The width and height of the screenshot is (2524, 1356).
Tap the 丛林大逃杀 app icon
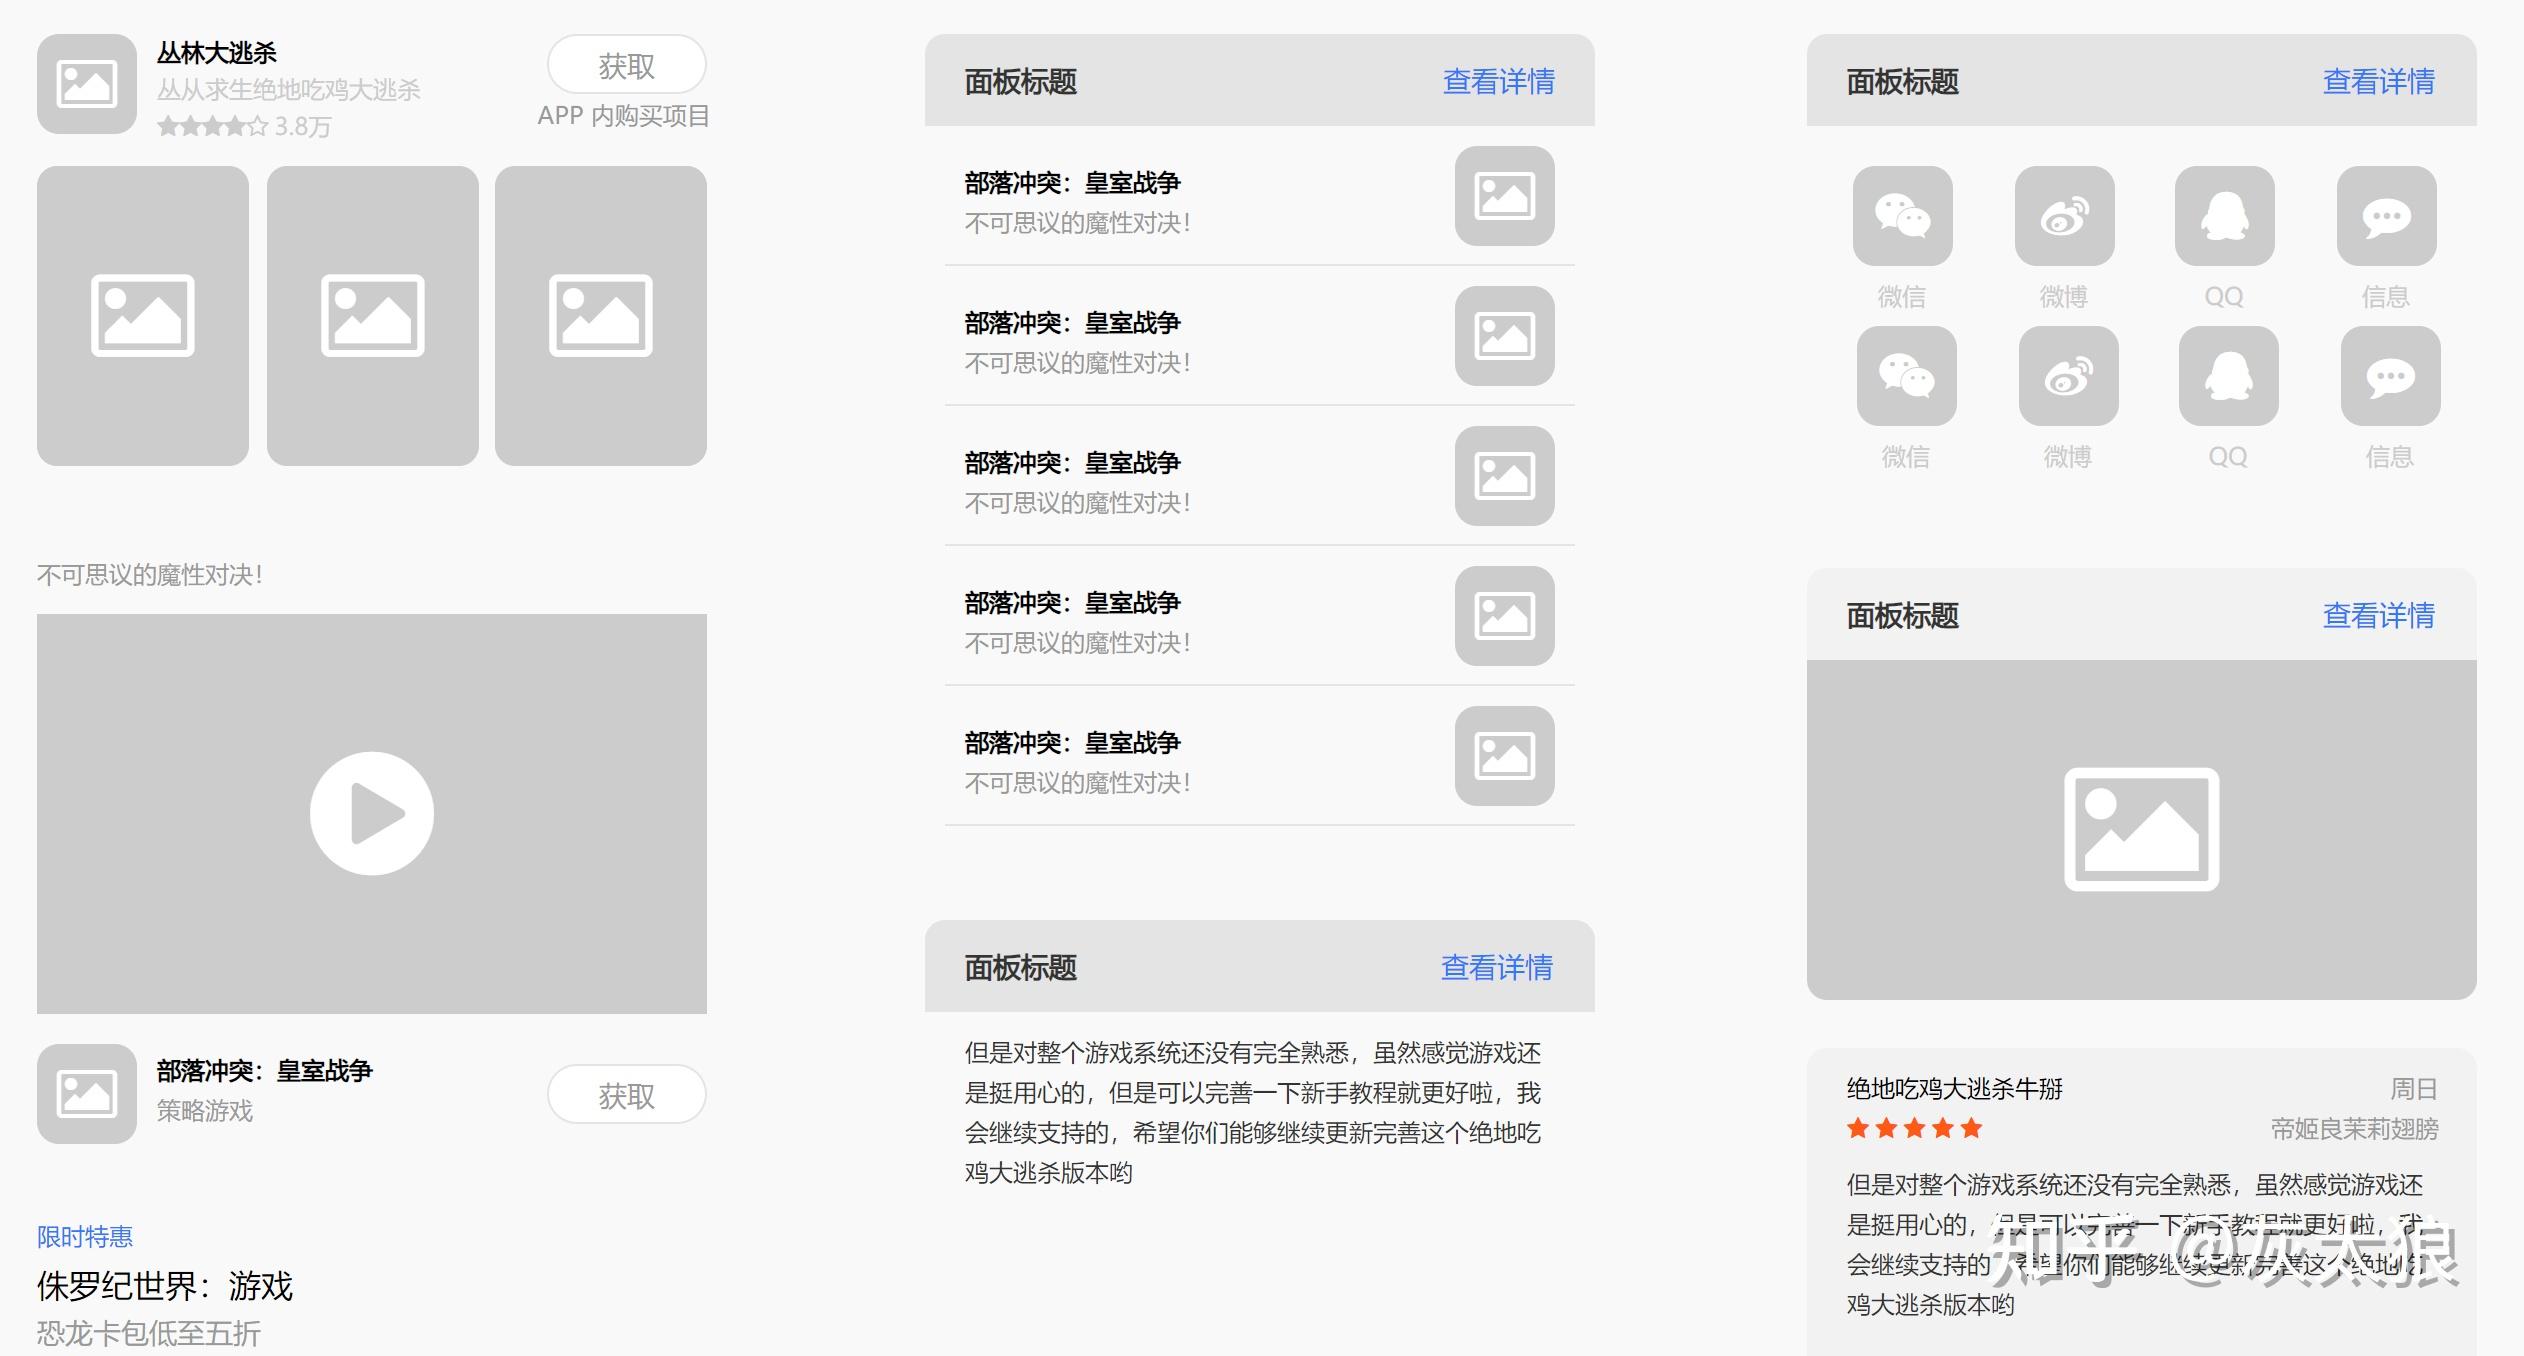[87, 85]
